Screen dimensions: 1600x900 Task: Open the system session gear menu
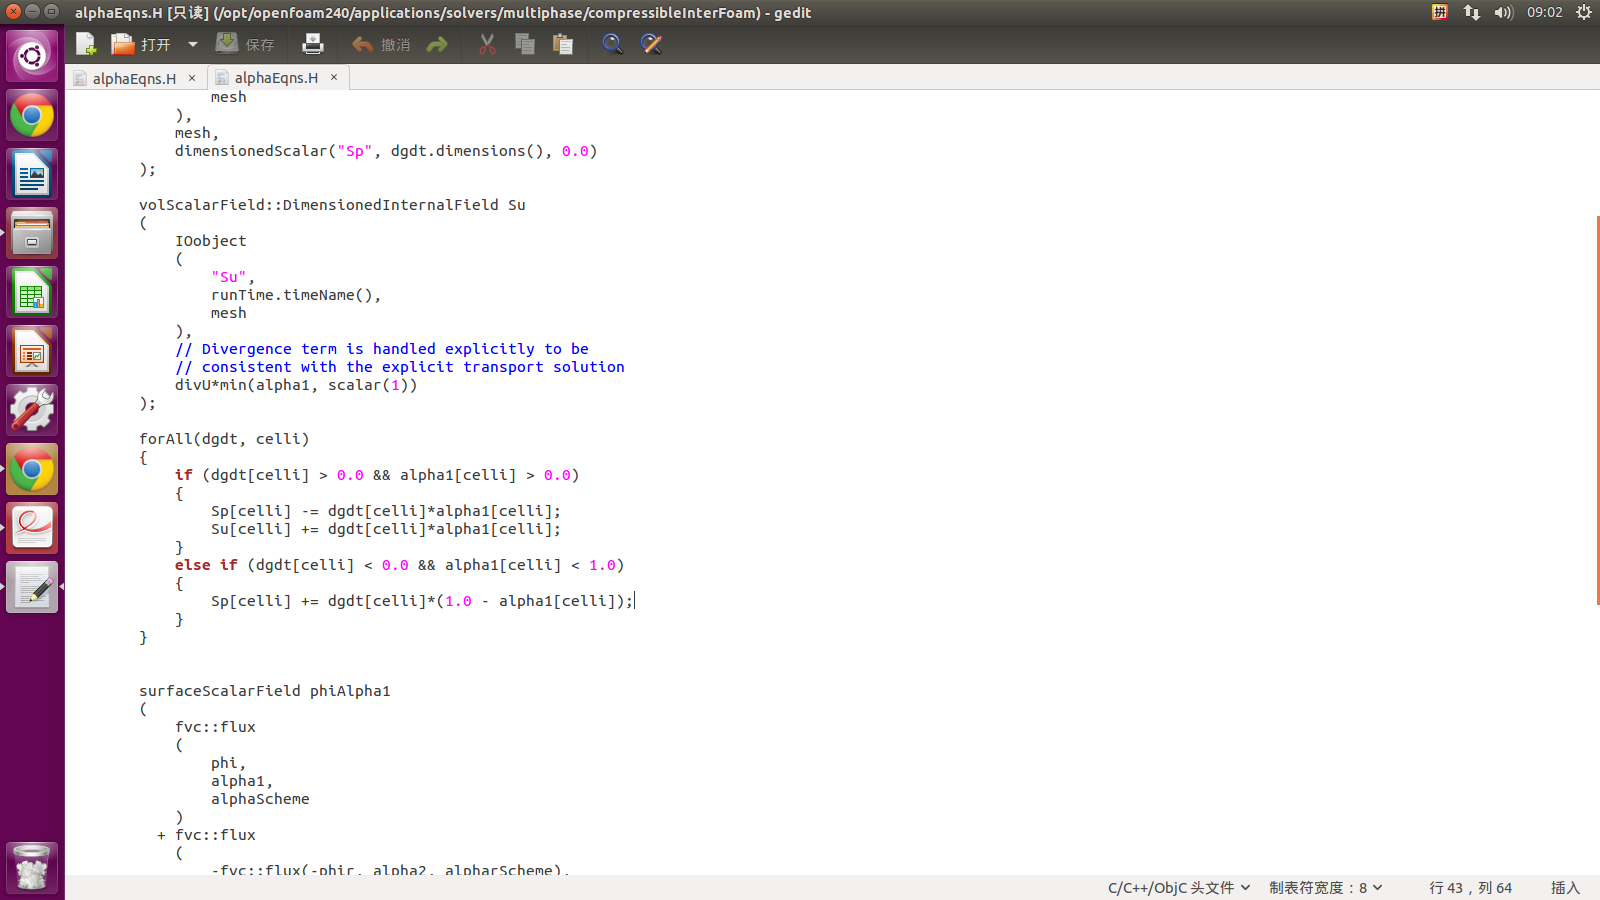(1584, 12)
